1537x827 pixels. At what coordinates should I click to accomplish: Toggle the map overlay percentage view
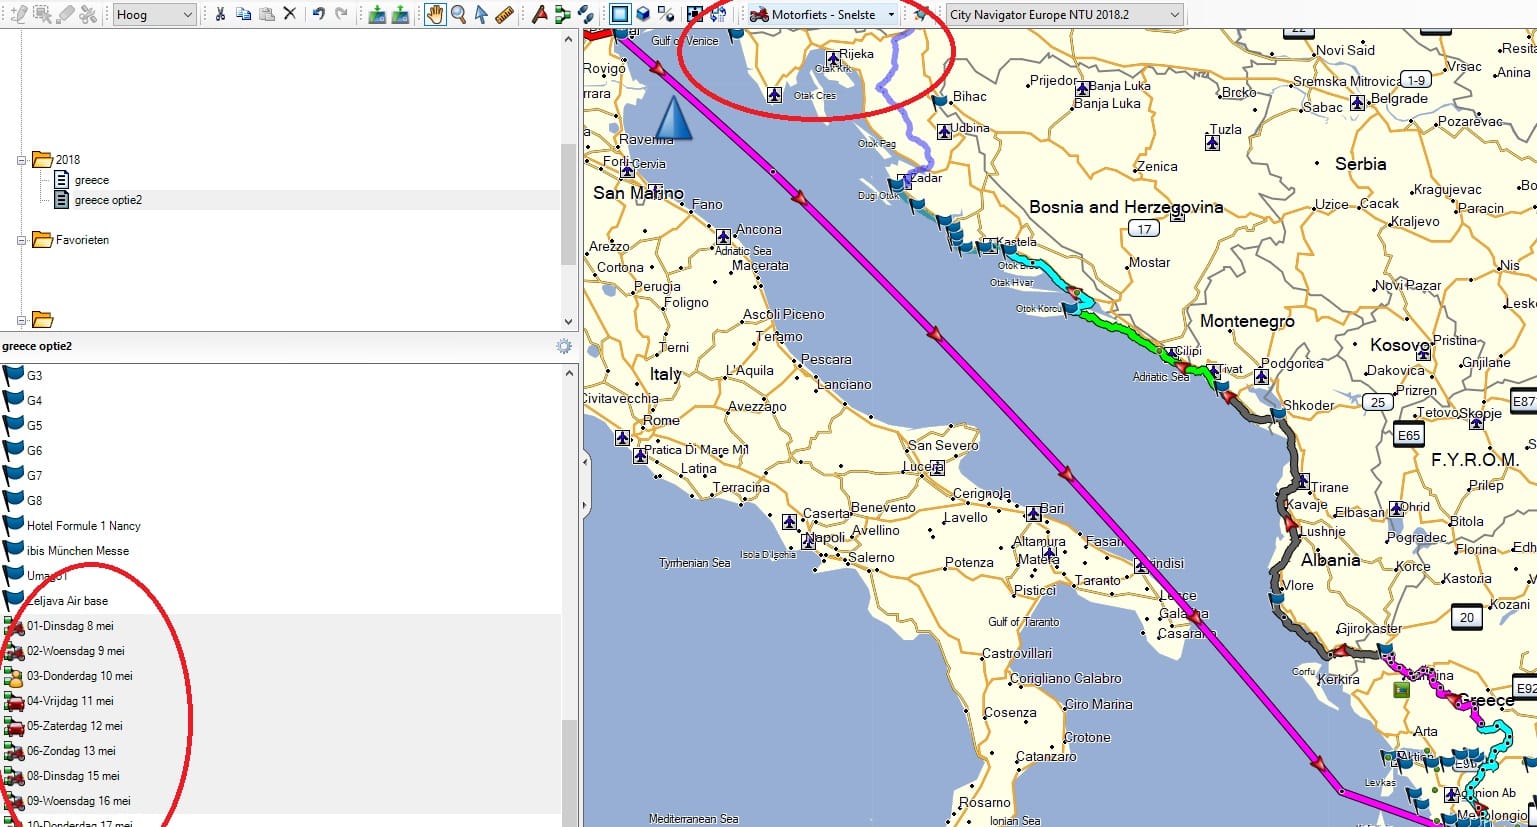click(x=666, y=14)
